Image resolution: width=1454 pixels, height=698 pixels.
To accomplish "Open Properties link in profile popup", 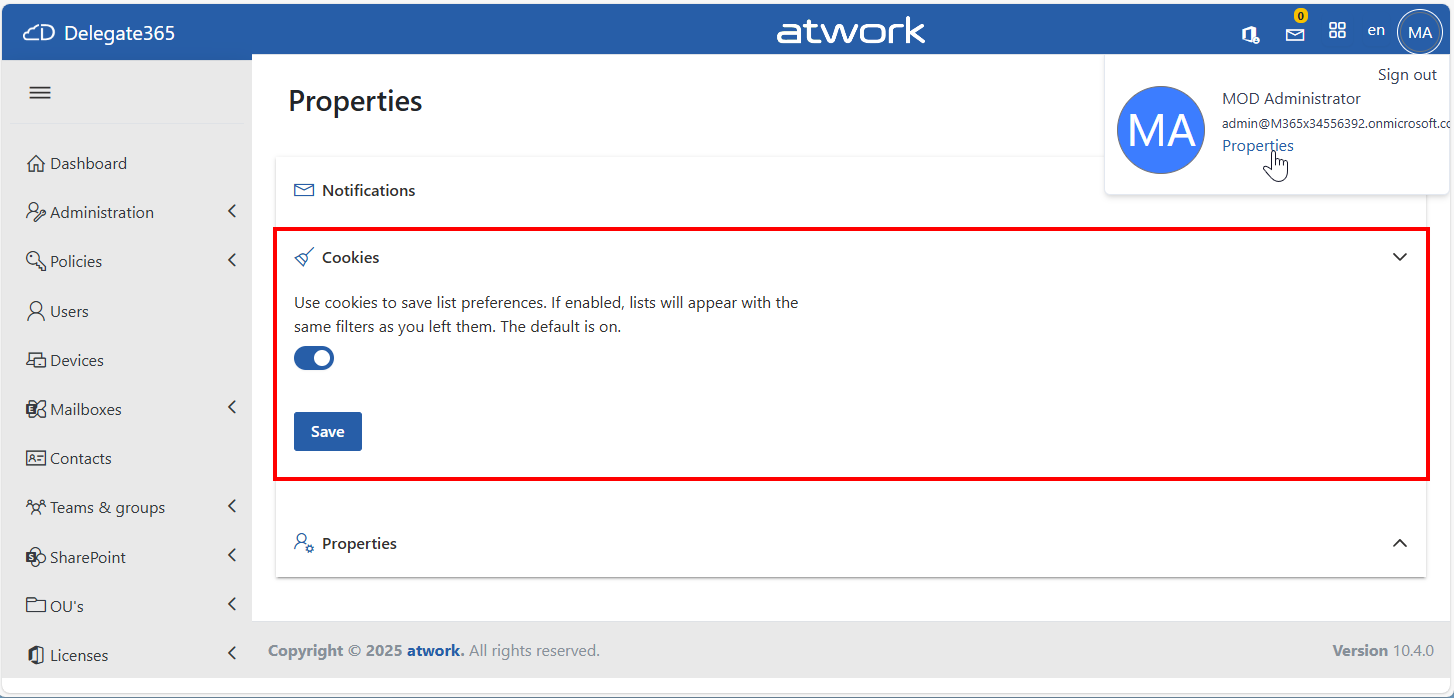I will point(1258,145).
